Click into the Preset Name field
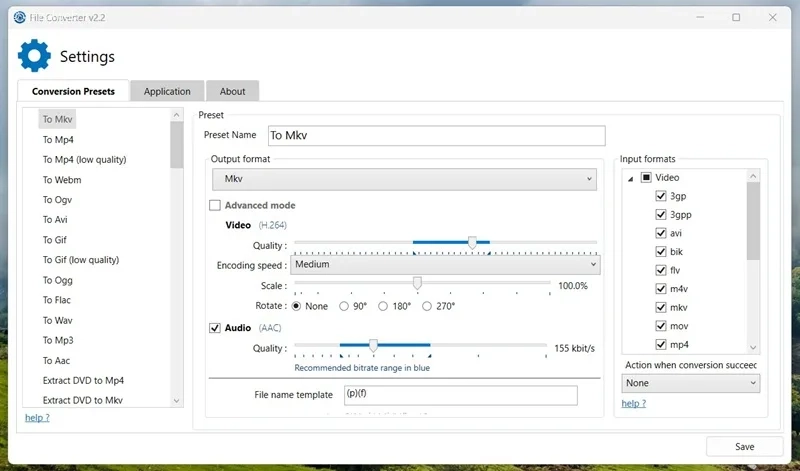 (436, 135)
